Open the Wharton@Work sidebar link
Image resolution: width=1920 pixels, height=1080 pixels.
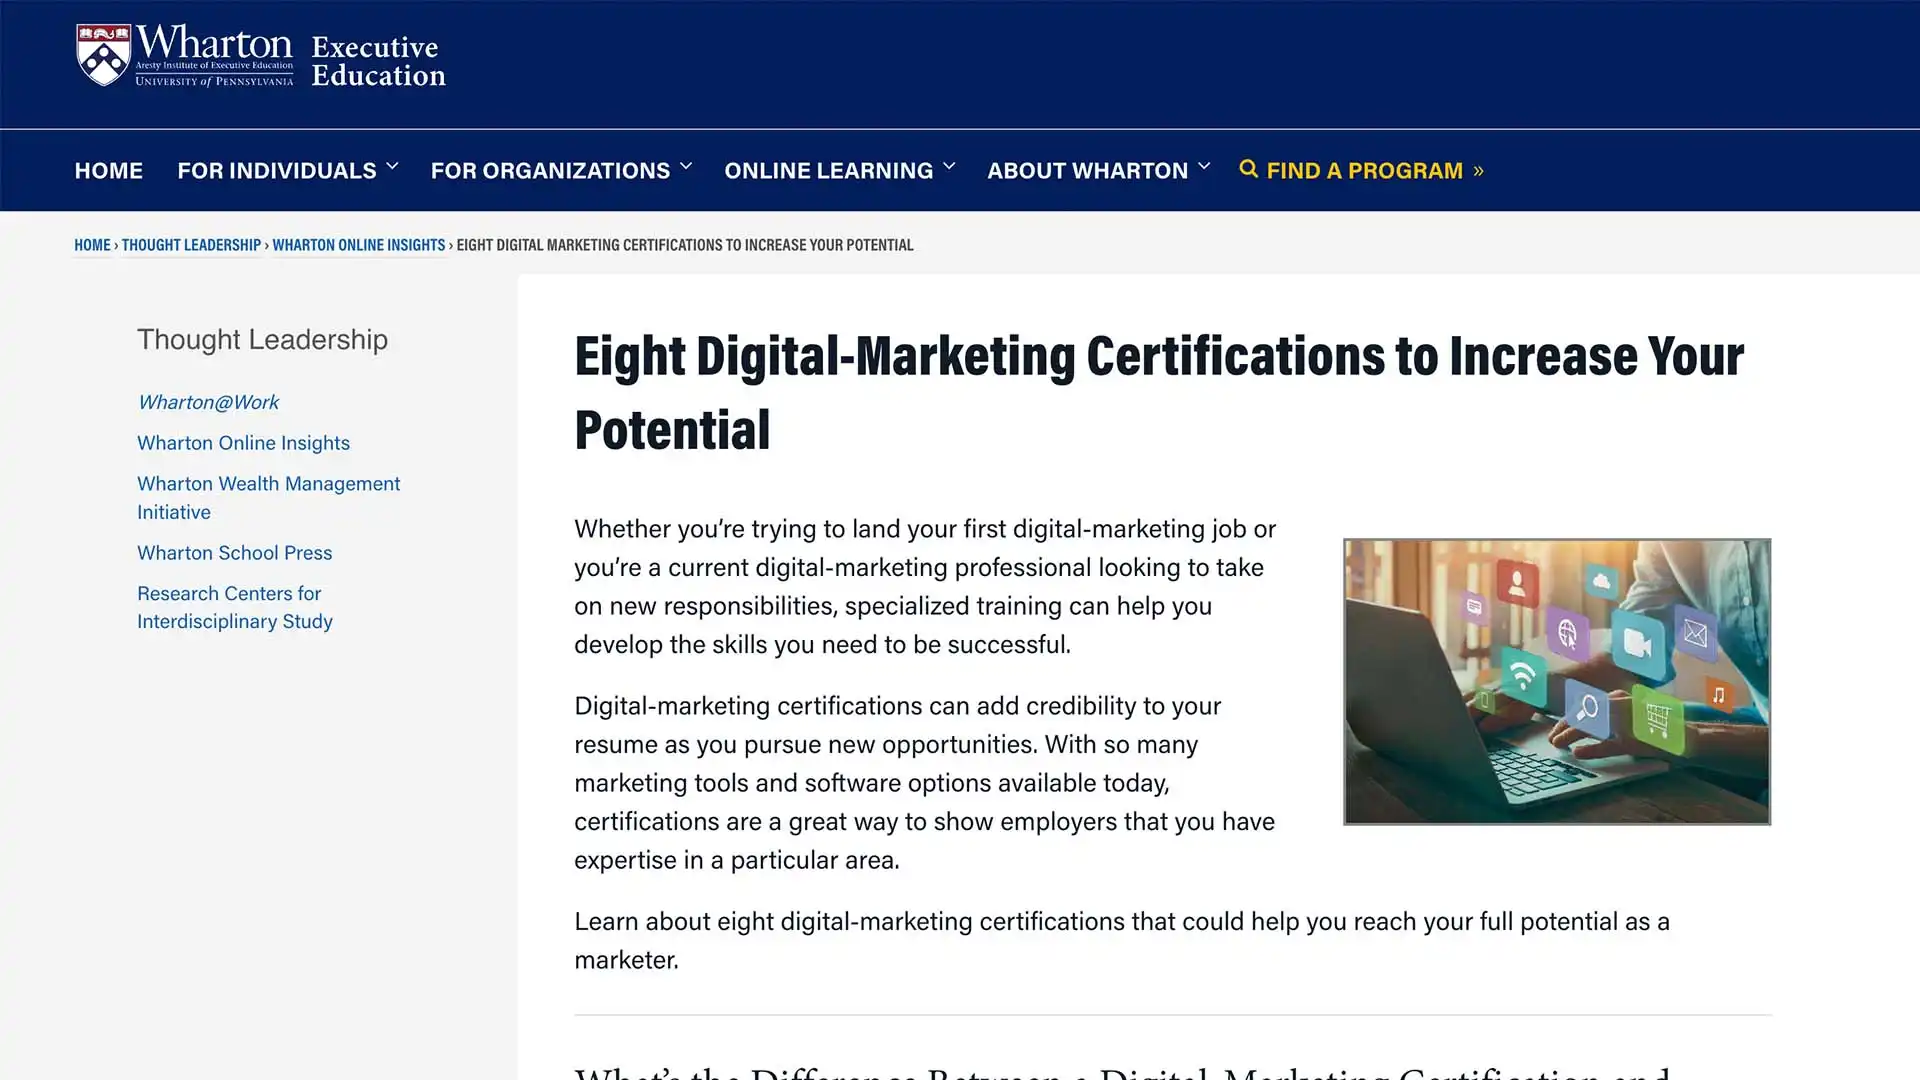click(x=208, y=402)
